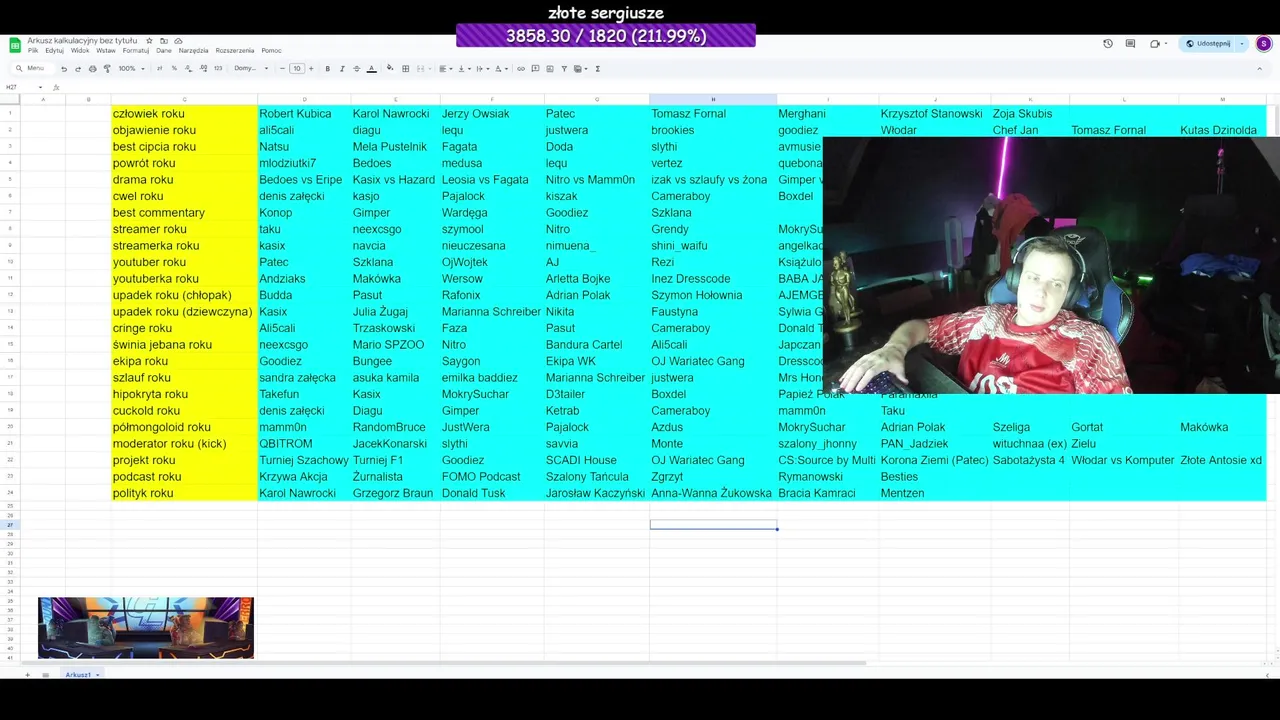Undo the last edit in Sheets
The image size is (1280, 720).
(x=63, y=69)
